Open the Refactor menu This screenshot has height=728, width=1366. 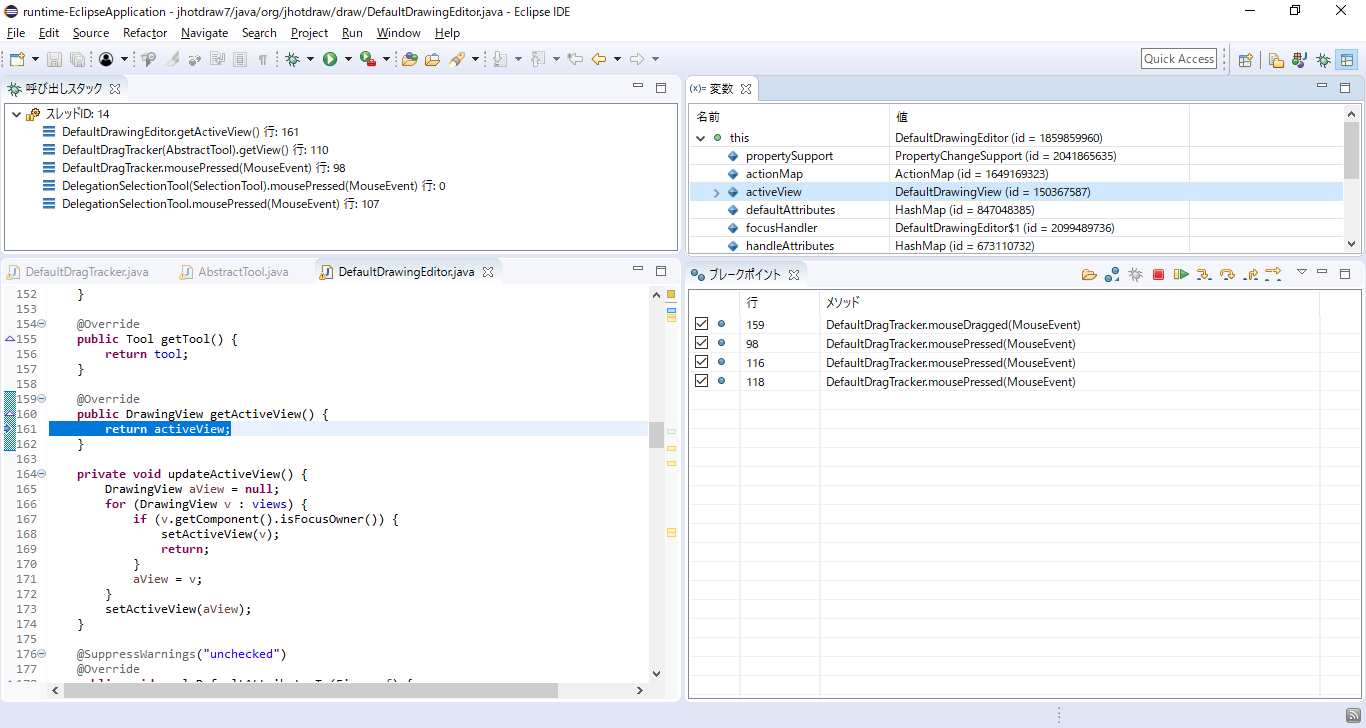[x=145, y=33]
